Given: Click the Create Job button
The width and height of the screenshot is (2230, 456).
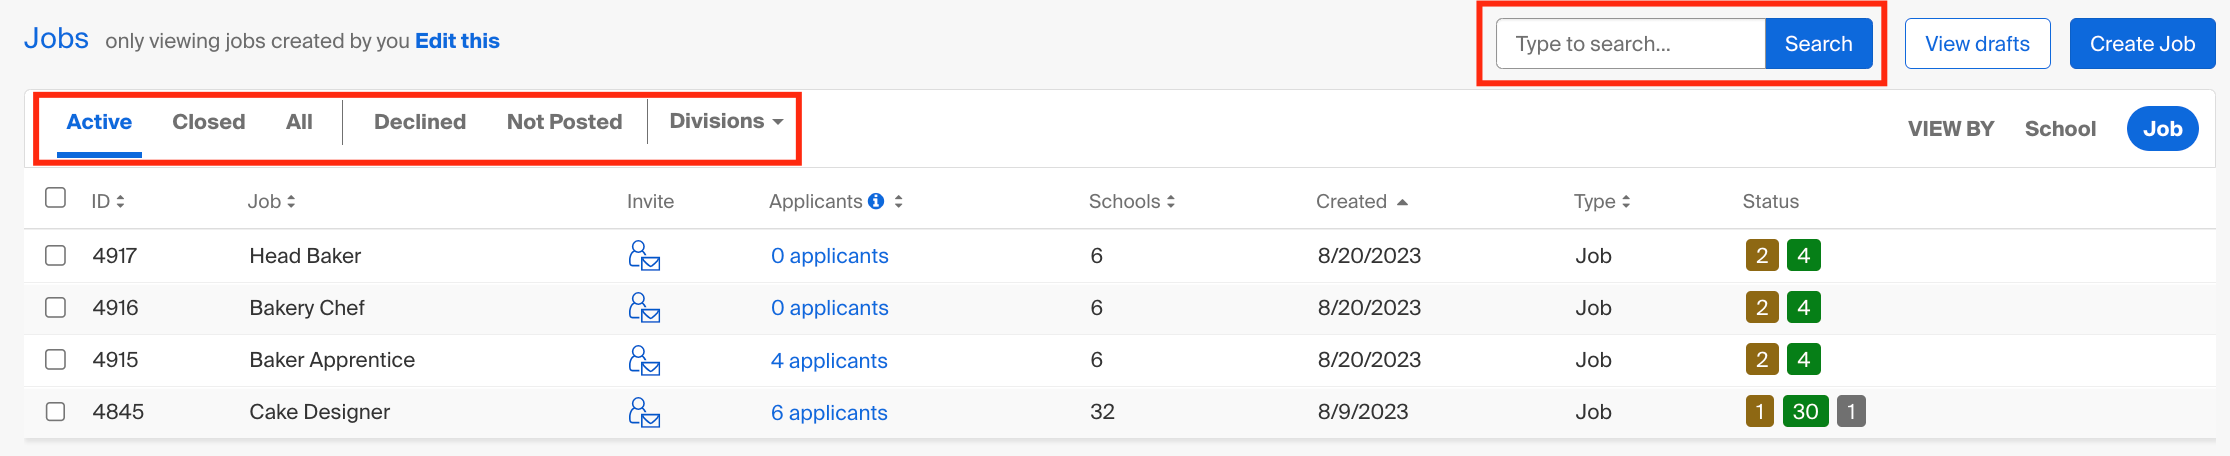Looking at the screenshot, I should pos(2142,44).
